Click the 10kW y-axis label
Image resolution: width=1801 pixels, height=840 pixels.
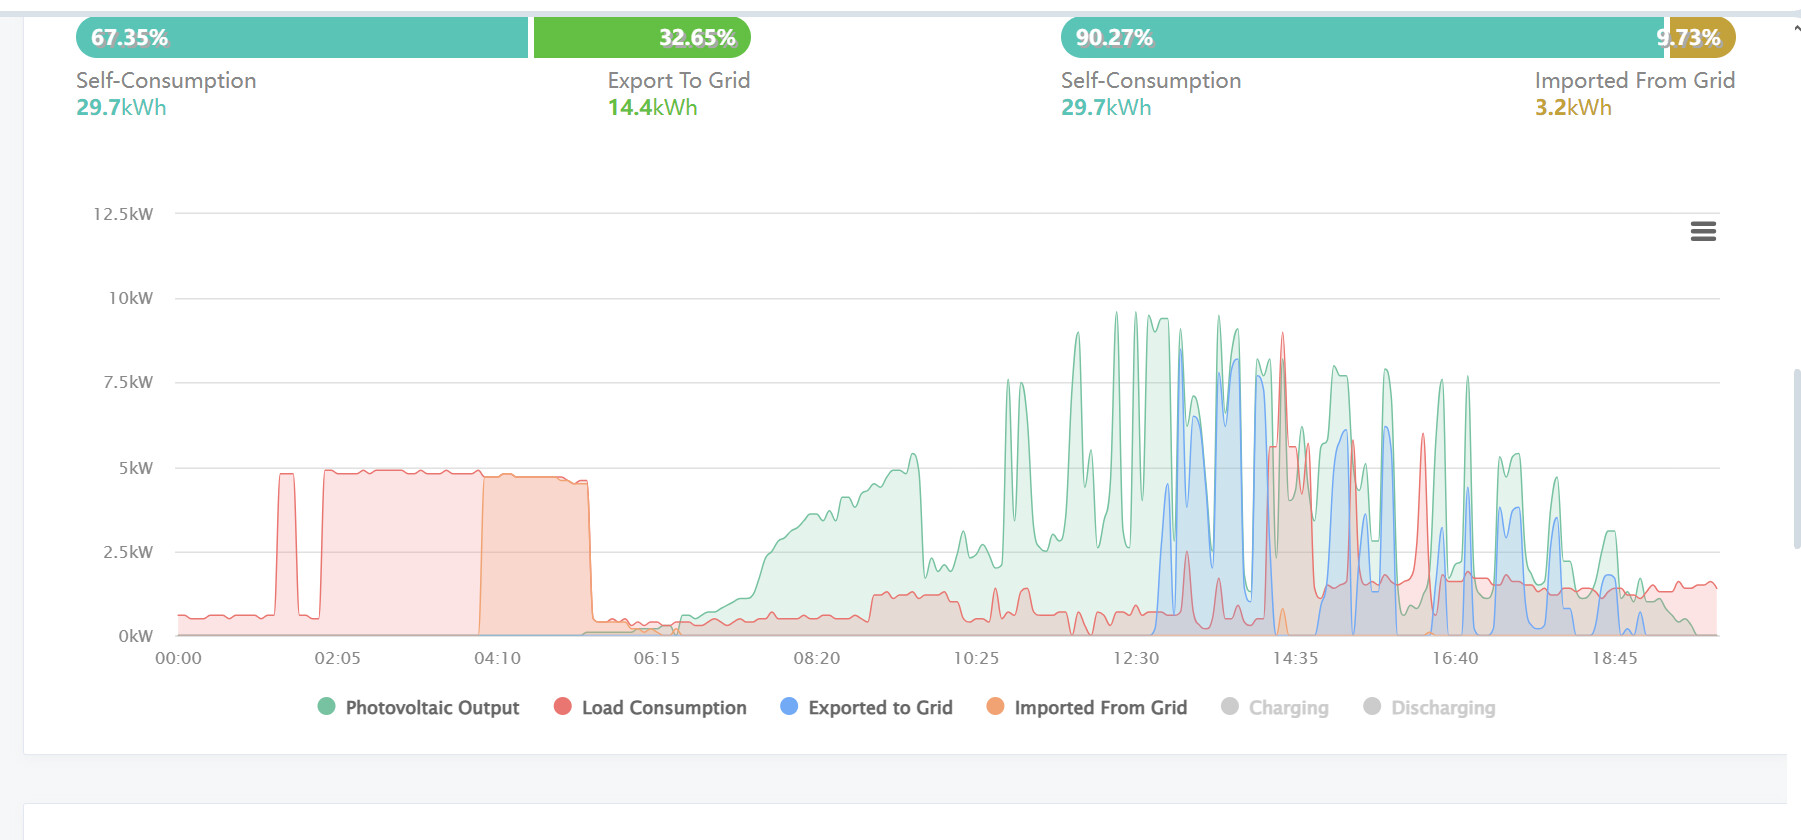click(x=131, y=298)
